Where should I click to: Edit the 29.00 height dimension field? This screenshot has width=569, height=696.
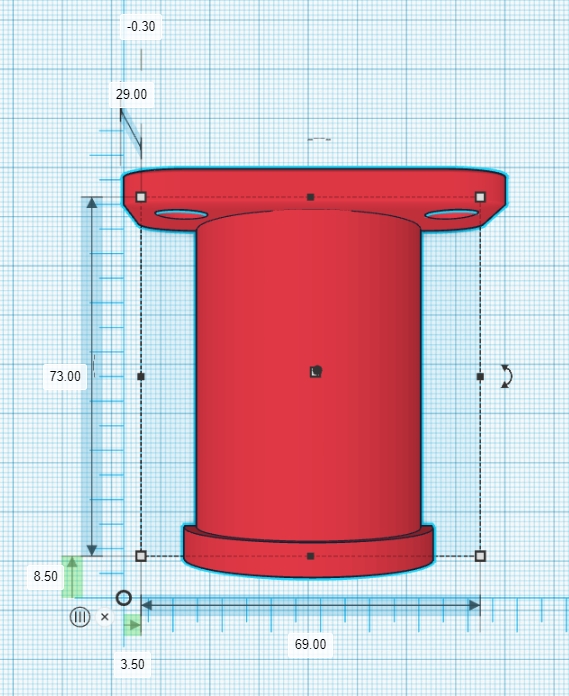point(131,94)
